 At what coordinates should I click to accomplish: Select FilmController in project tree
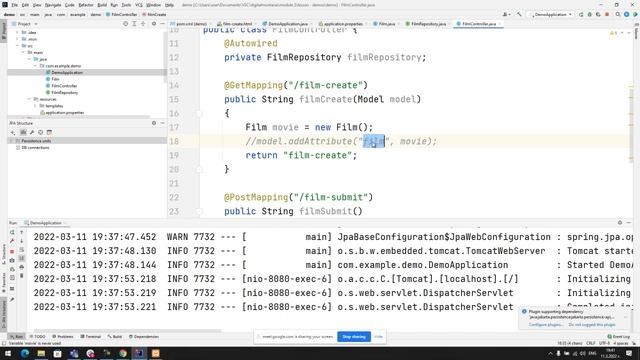[x=64, y=86]
